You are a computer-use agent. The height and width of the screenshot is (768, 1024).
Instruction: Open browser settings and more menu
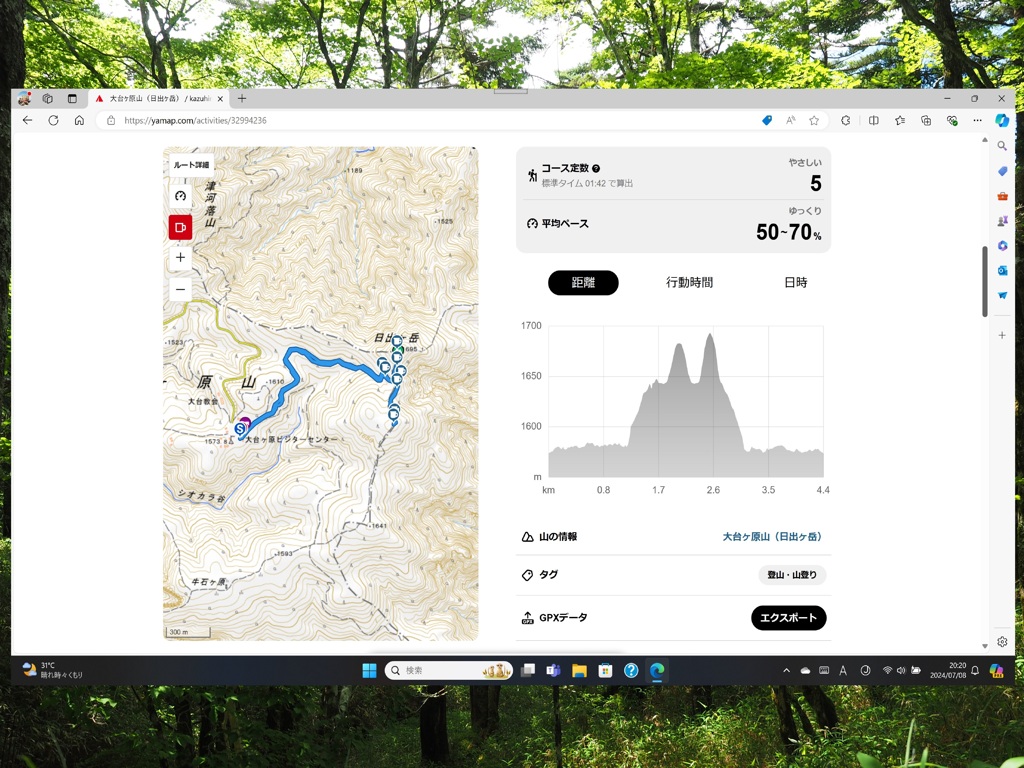(977, 120)
